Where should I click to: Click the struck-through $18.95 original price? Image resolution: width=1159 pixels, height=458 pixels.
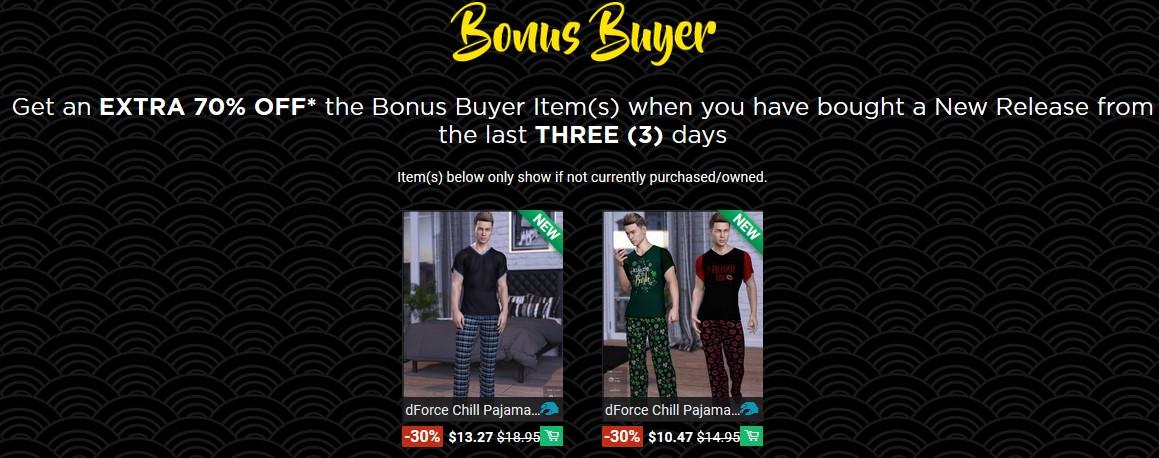[x=518, y=437]
